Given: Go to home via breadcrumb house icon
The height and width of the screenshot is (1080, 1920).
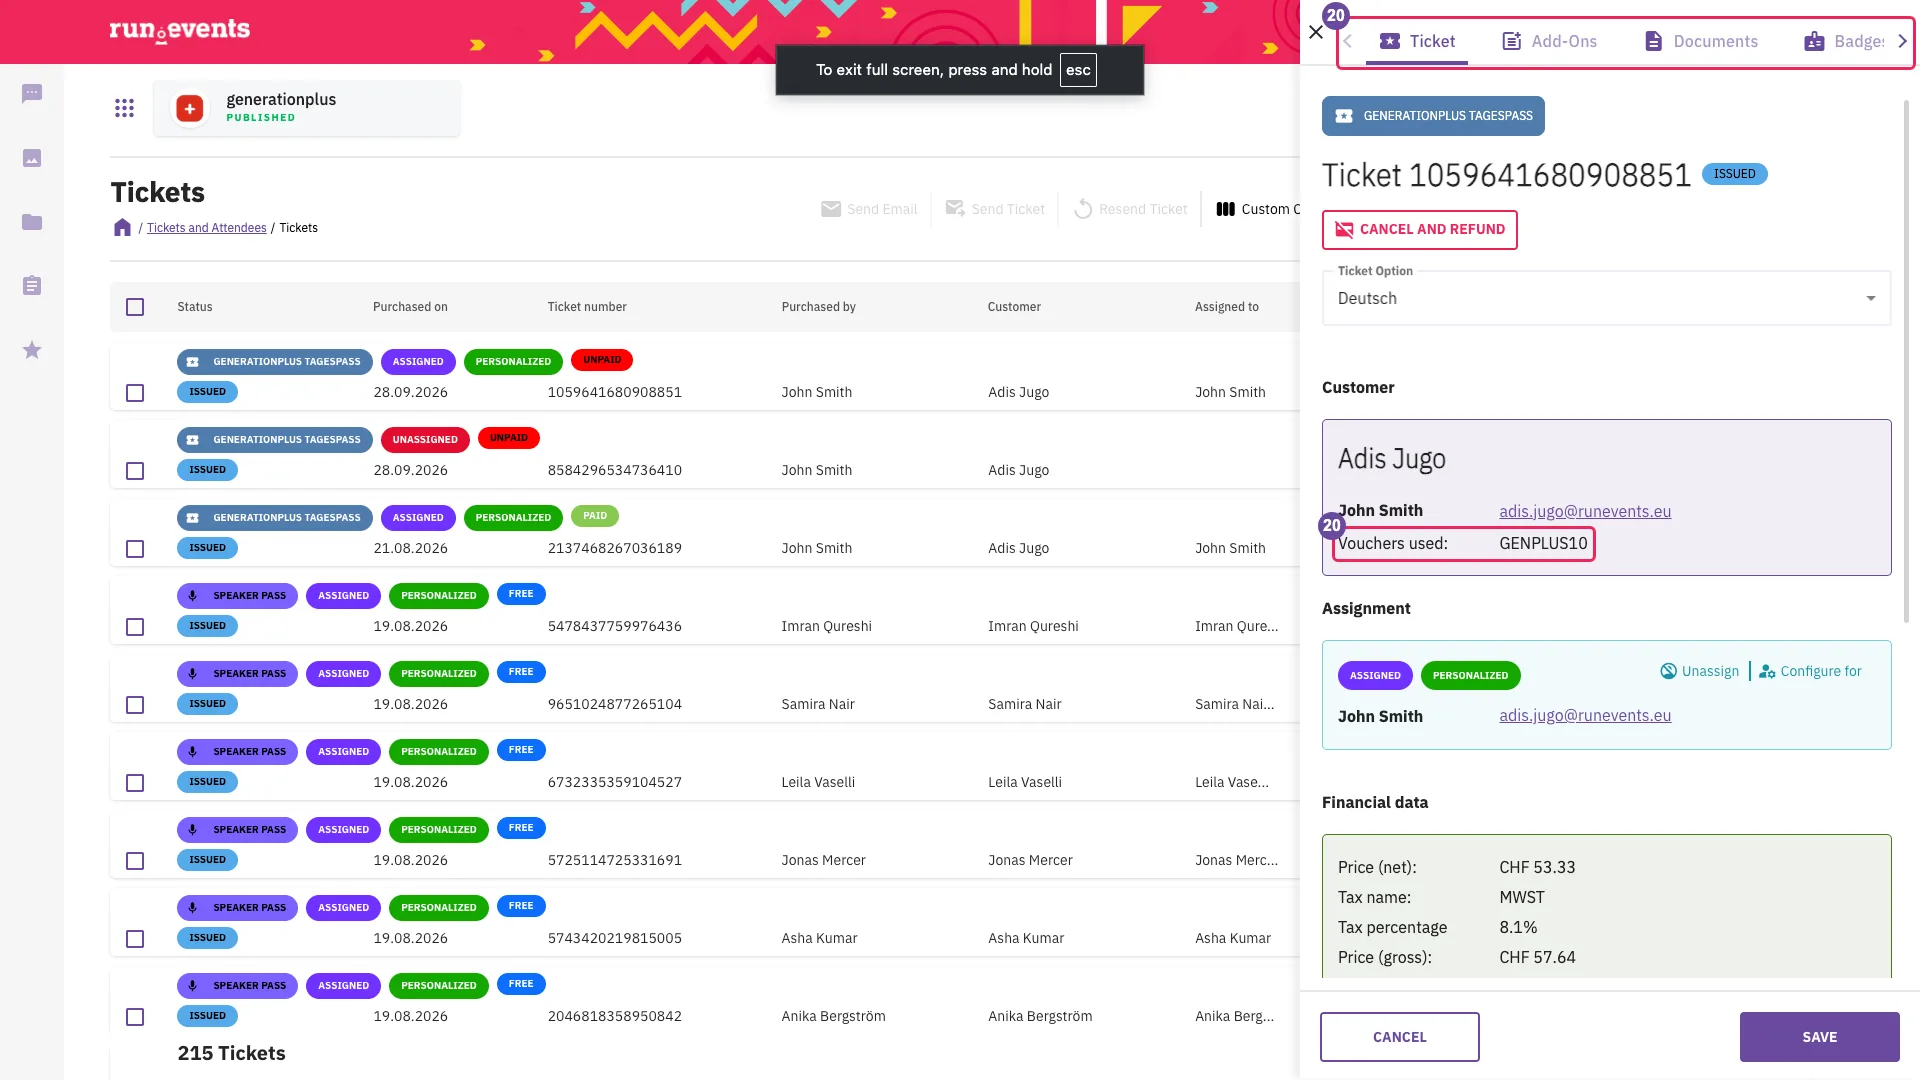Looking at the screenshot, I should coord(122,227).
